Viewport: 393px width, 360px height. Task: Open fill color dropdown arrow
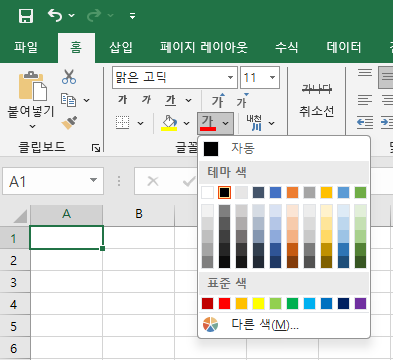[186, 123]
